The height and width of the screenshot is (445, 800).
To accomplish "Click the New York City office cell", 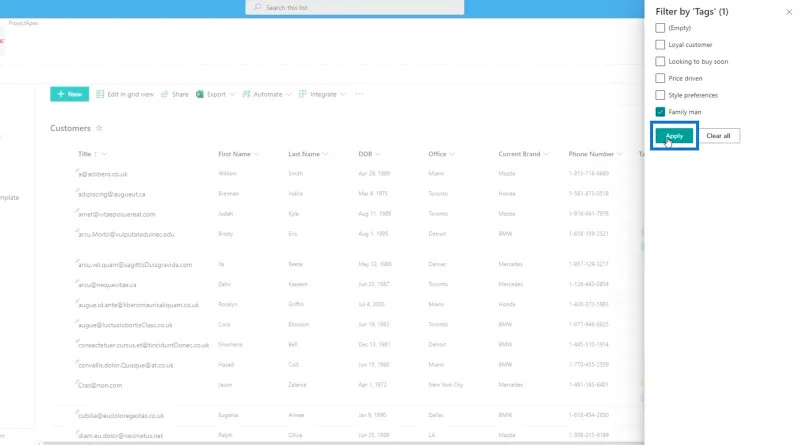I will [445, 385].
